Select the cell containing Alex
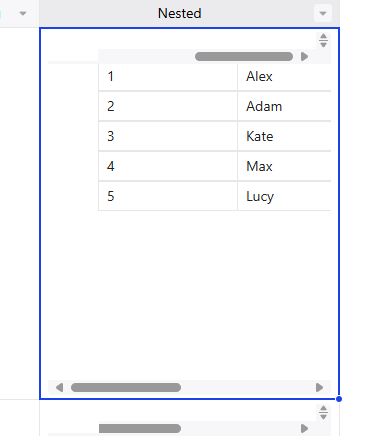Screen dimensions: 385x436 pos(284,77)
